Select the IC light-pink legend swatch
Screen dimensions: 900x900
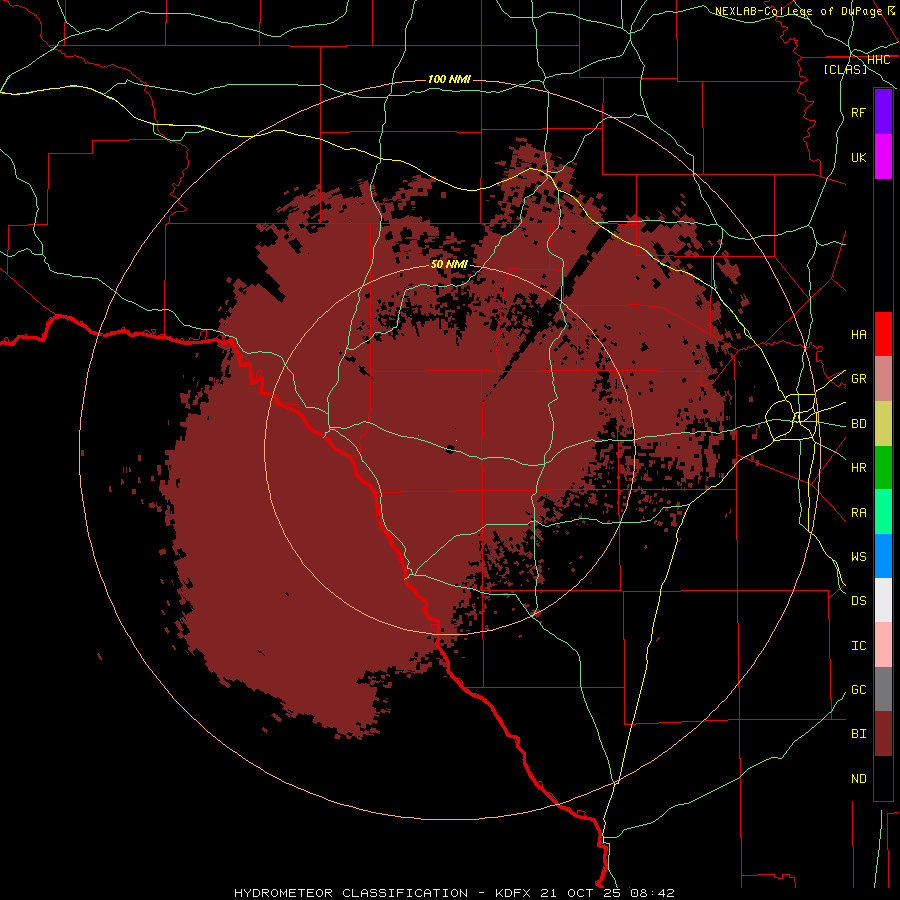883,645
